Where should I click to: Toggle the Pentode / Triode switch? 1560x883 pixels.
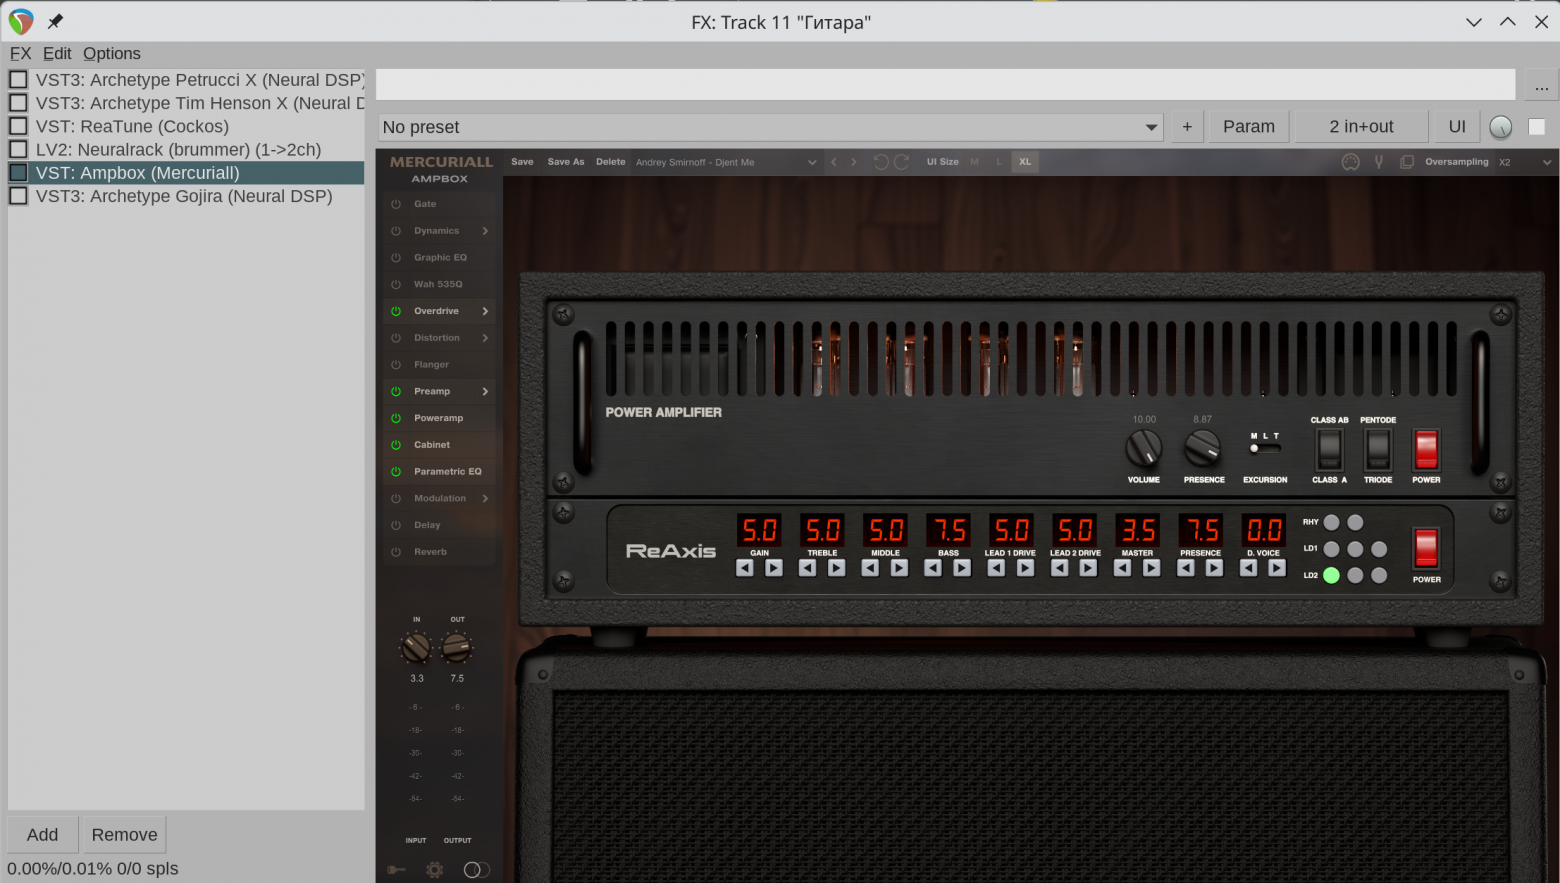(1378, 450)
